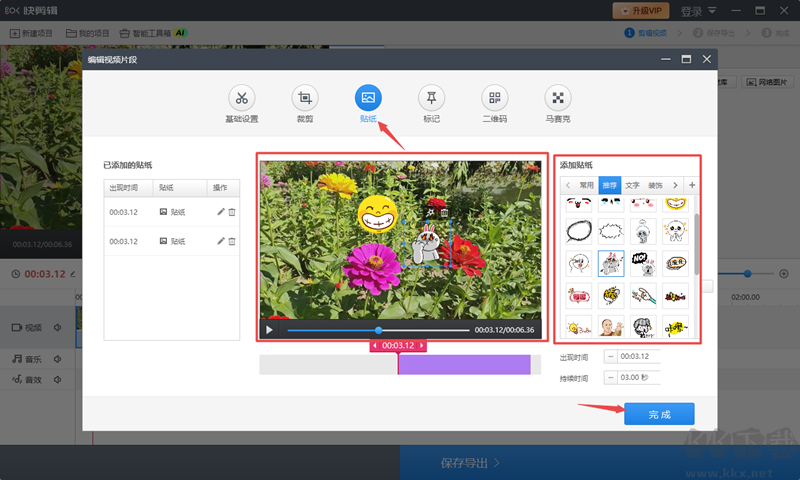Go to the 保存导出 step in the header

(714, 33)
